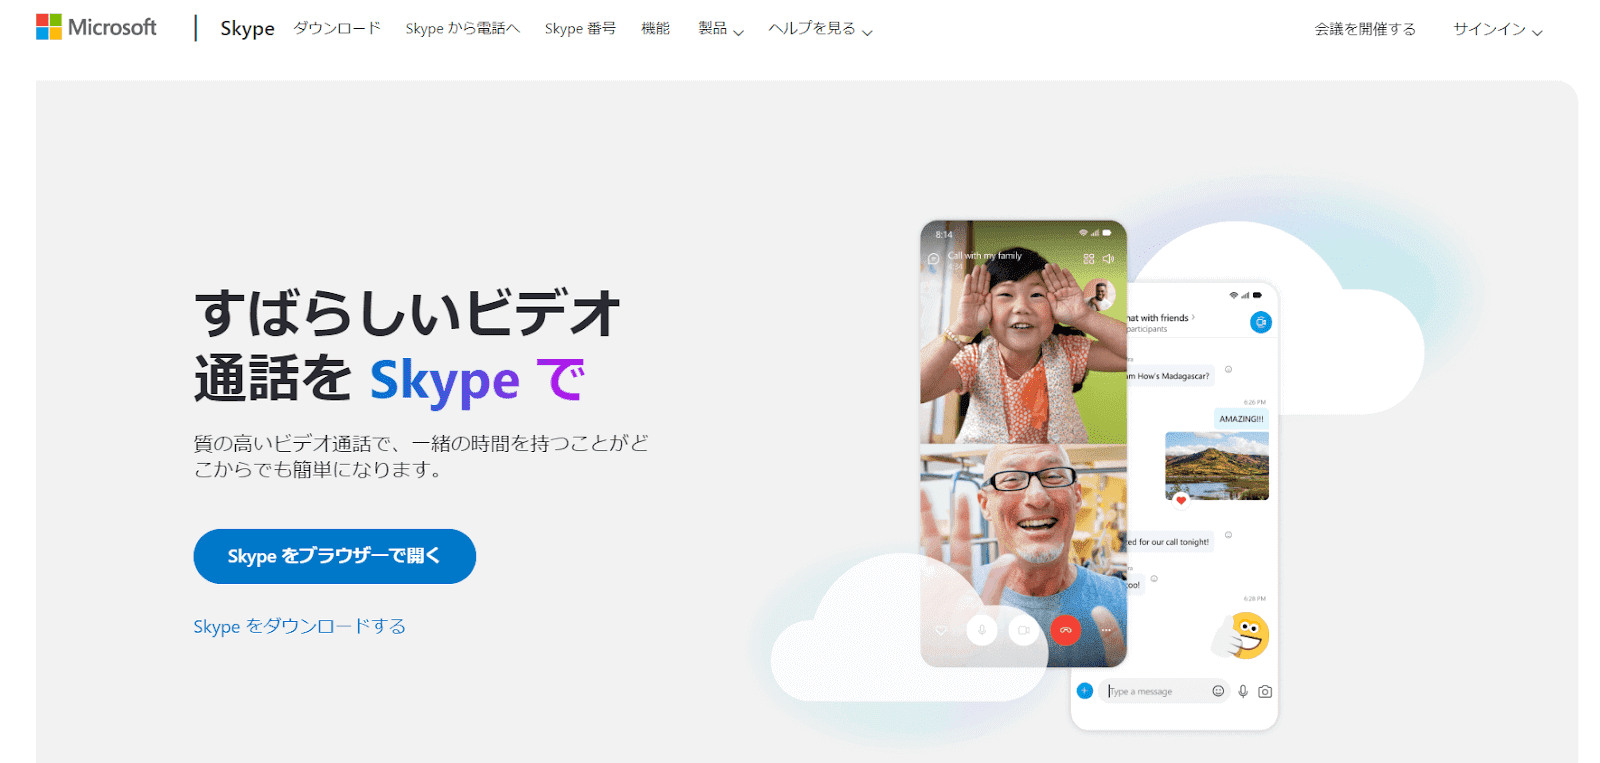This screenshot has height=763, width=1600.
Task: Select the 機能 menu item
Action: coord(655,28)
